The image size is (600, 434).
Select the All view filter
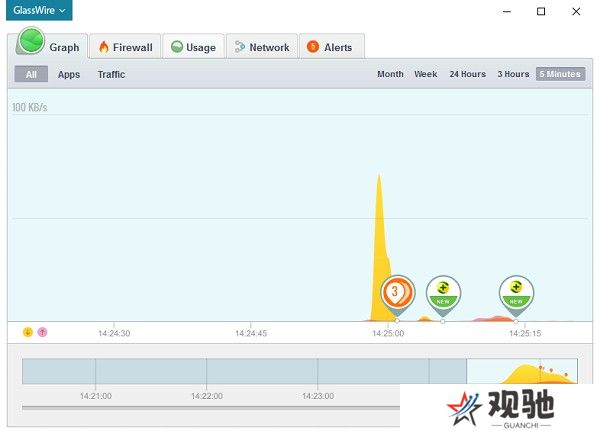(31, 74)
